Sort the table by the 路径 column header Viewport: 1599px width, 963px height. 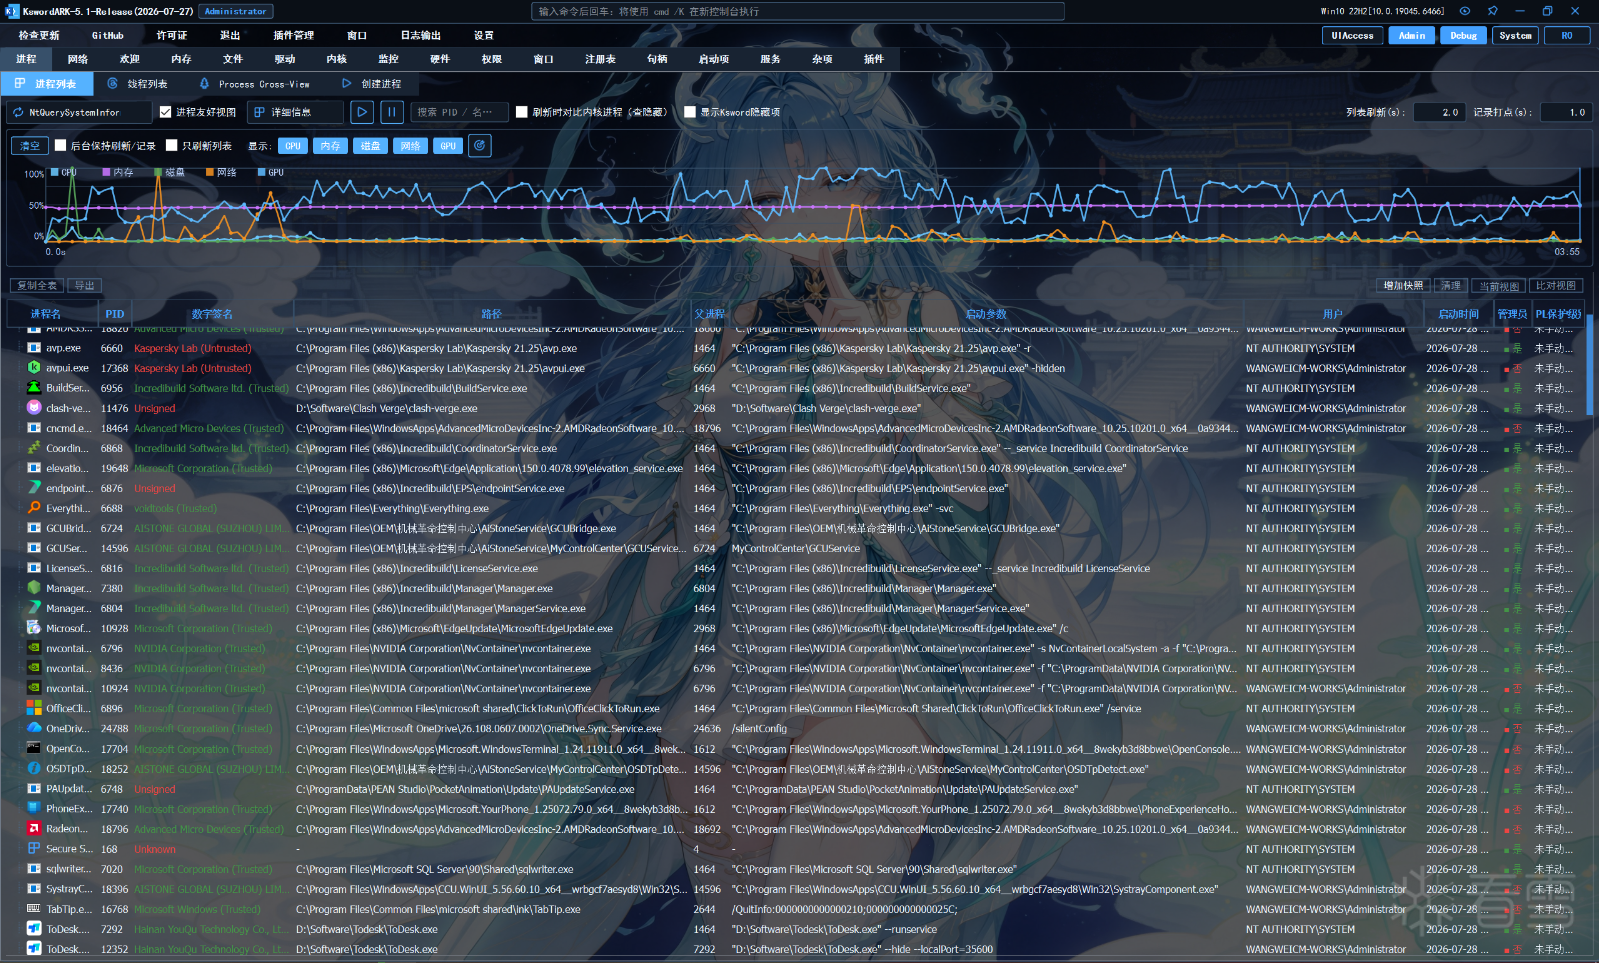(x=492, y=314)
